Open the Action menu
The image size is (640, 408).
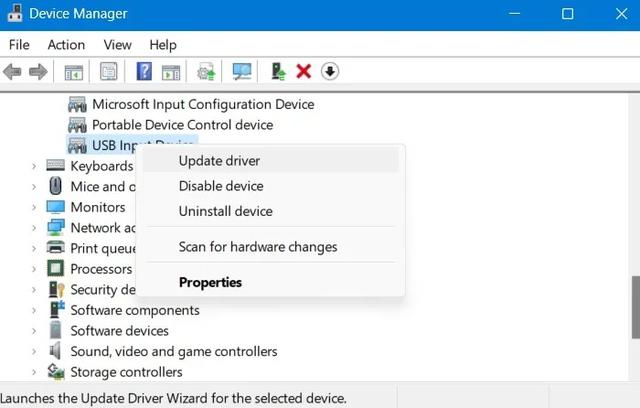66,45
